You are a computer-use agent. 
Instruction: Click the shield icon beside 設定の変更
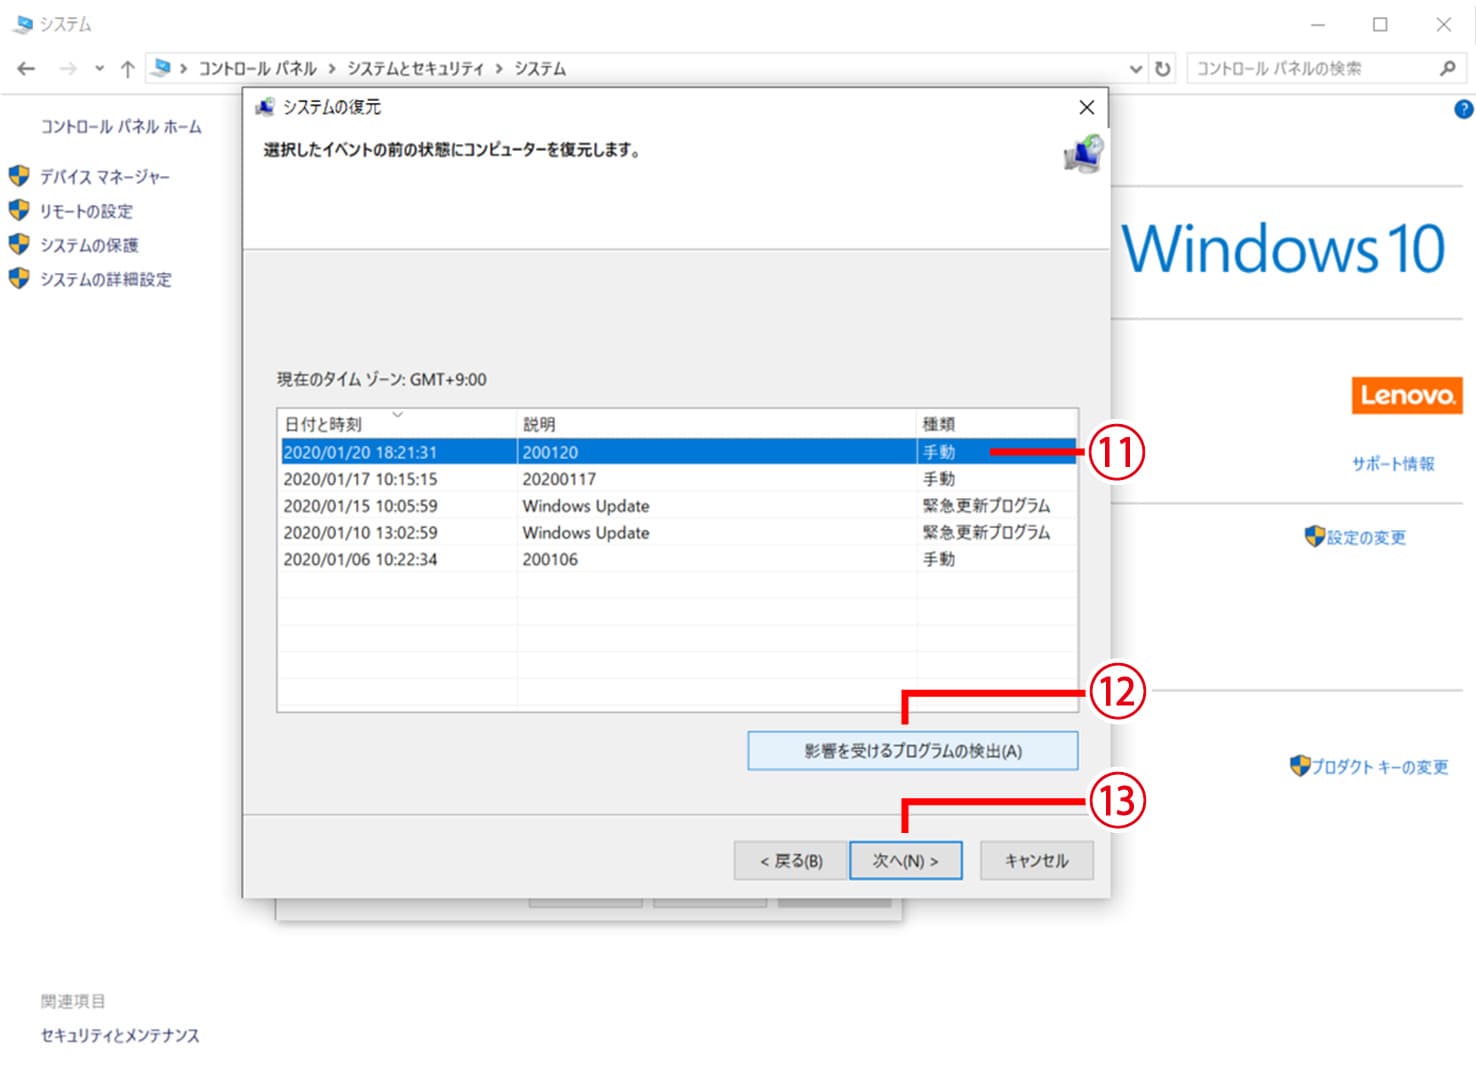1314,536
